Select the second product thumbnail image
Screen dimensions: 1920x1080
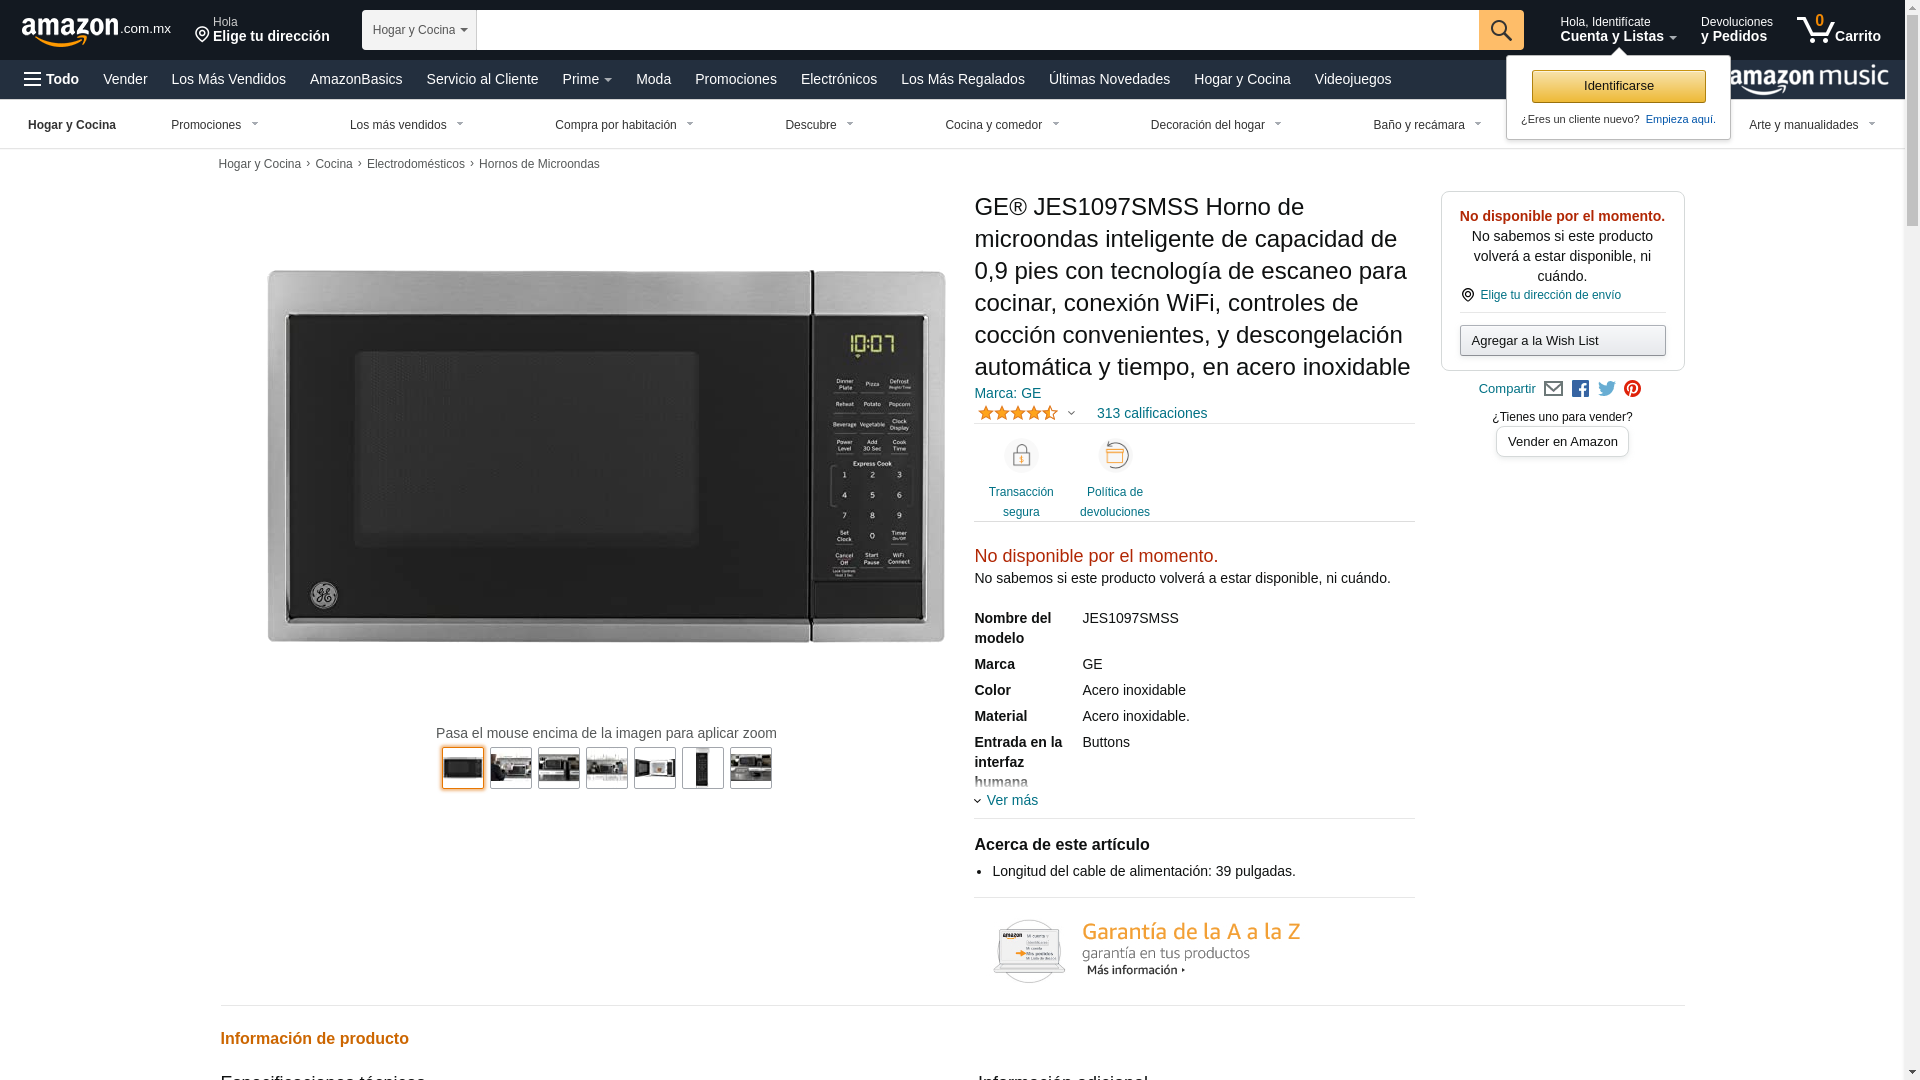[x=511, y=768]
